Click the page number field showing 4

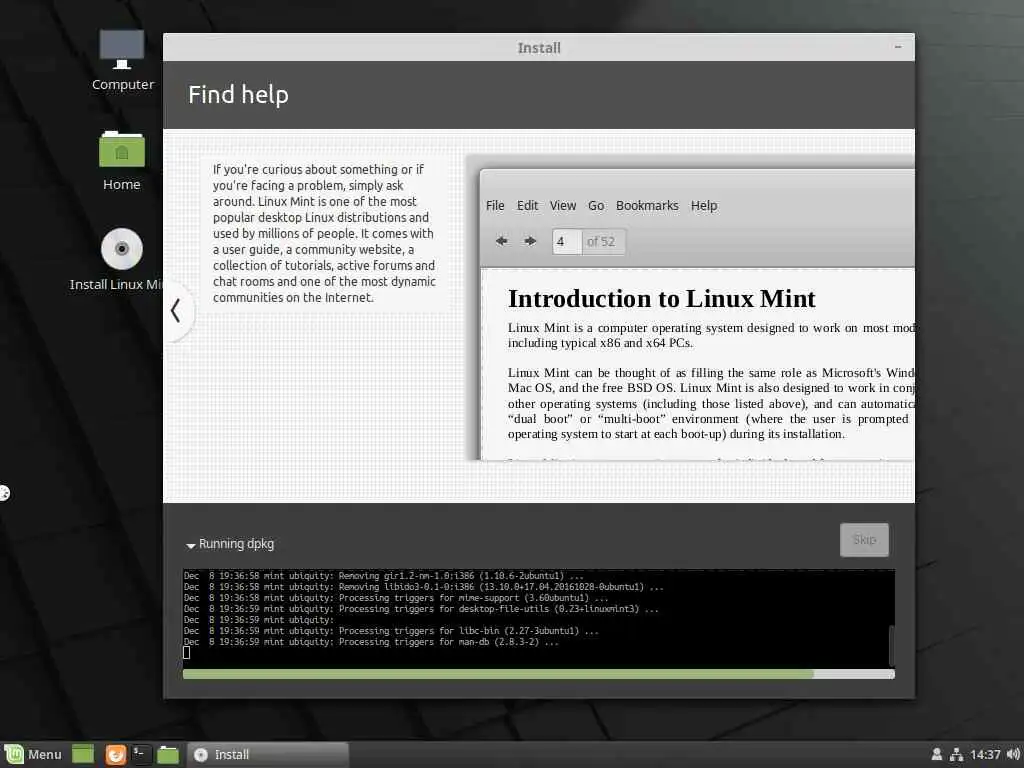point(566,242)
